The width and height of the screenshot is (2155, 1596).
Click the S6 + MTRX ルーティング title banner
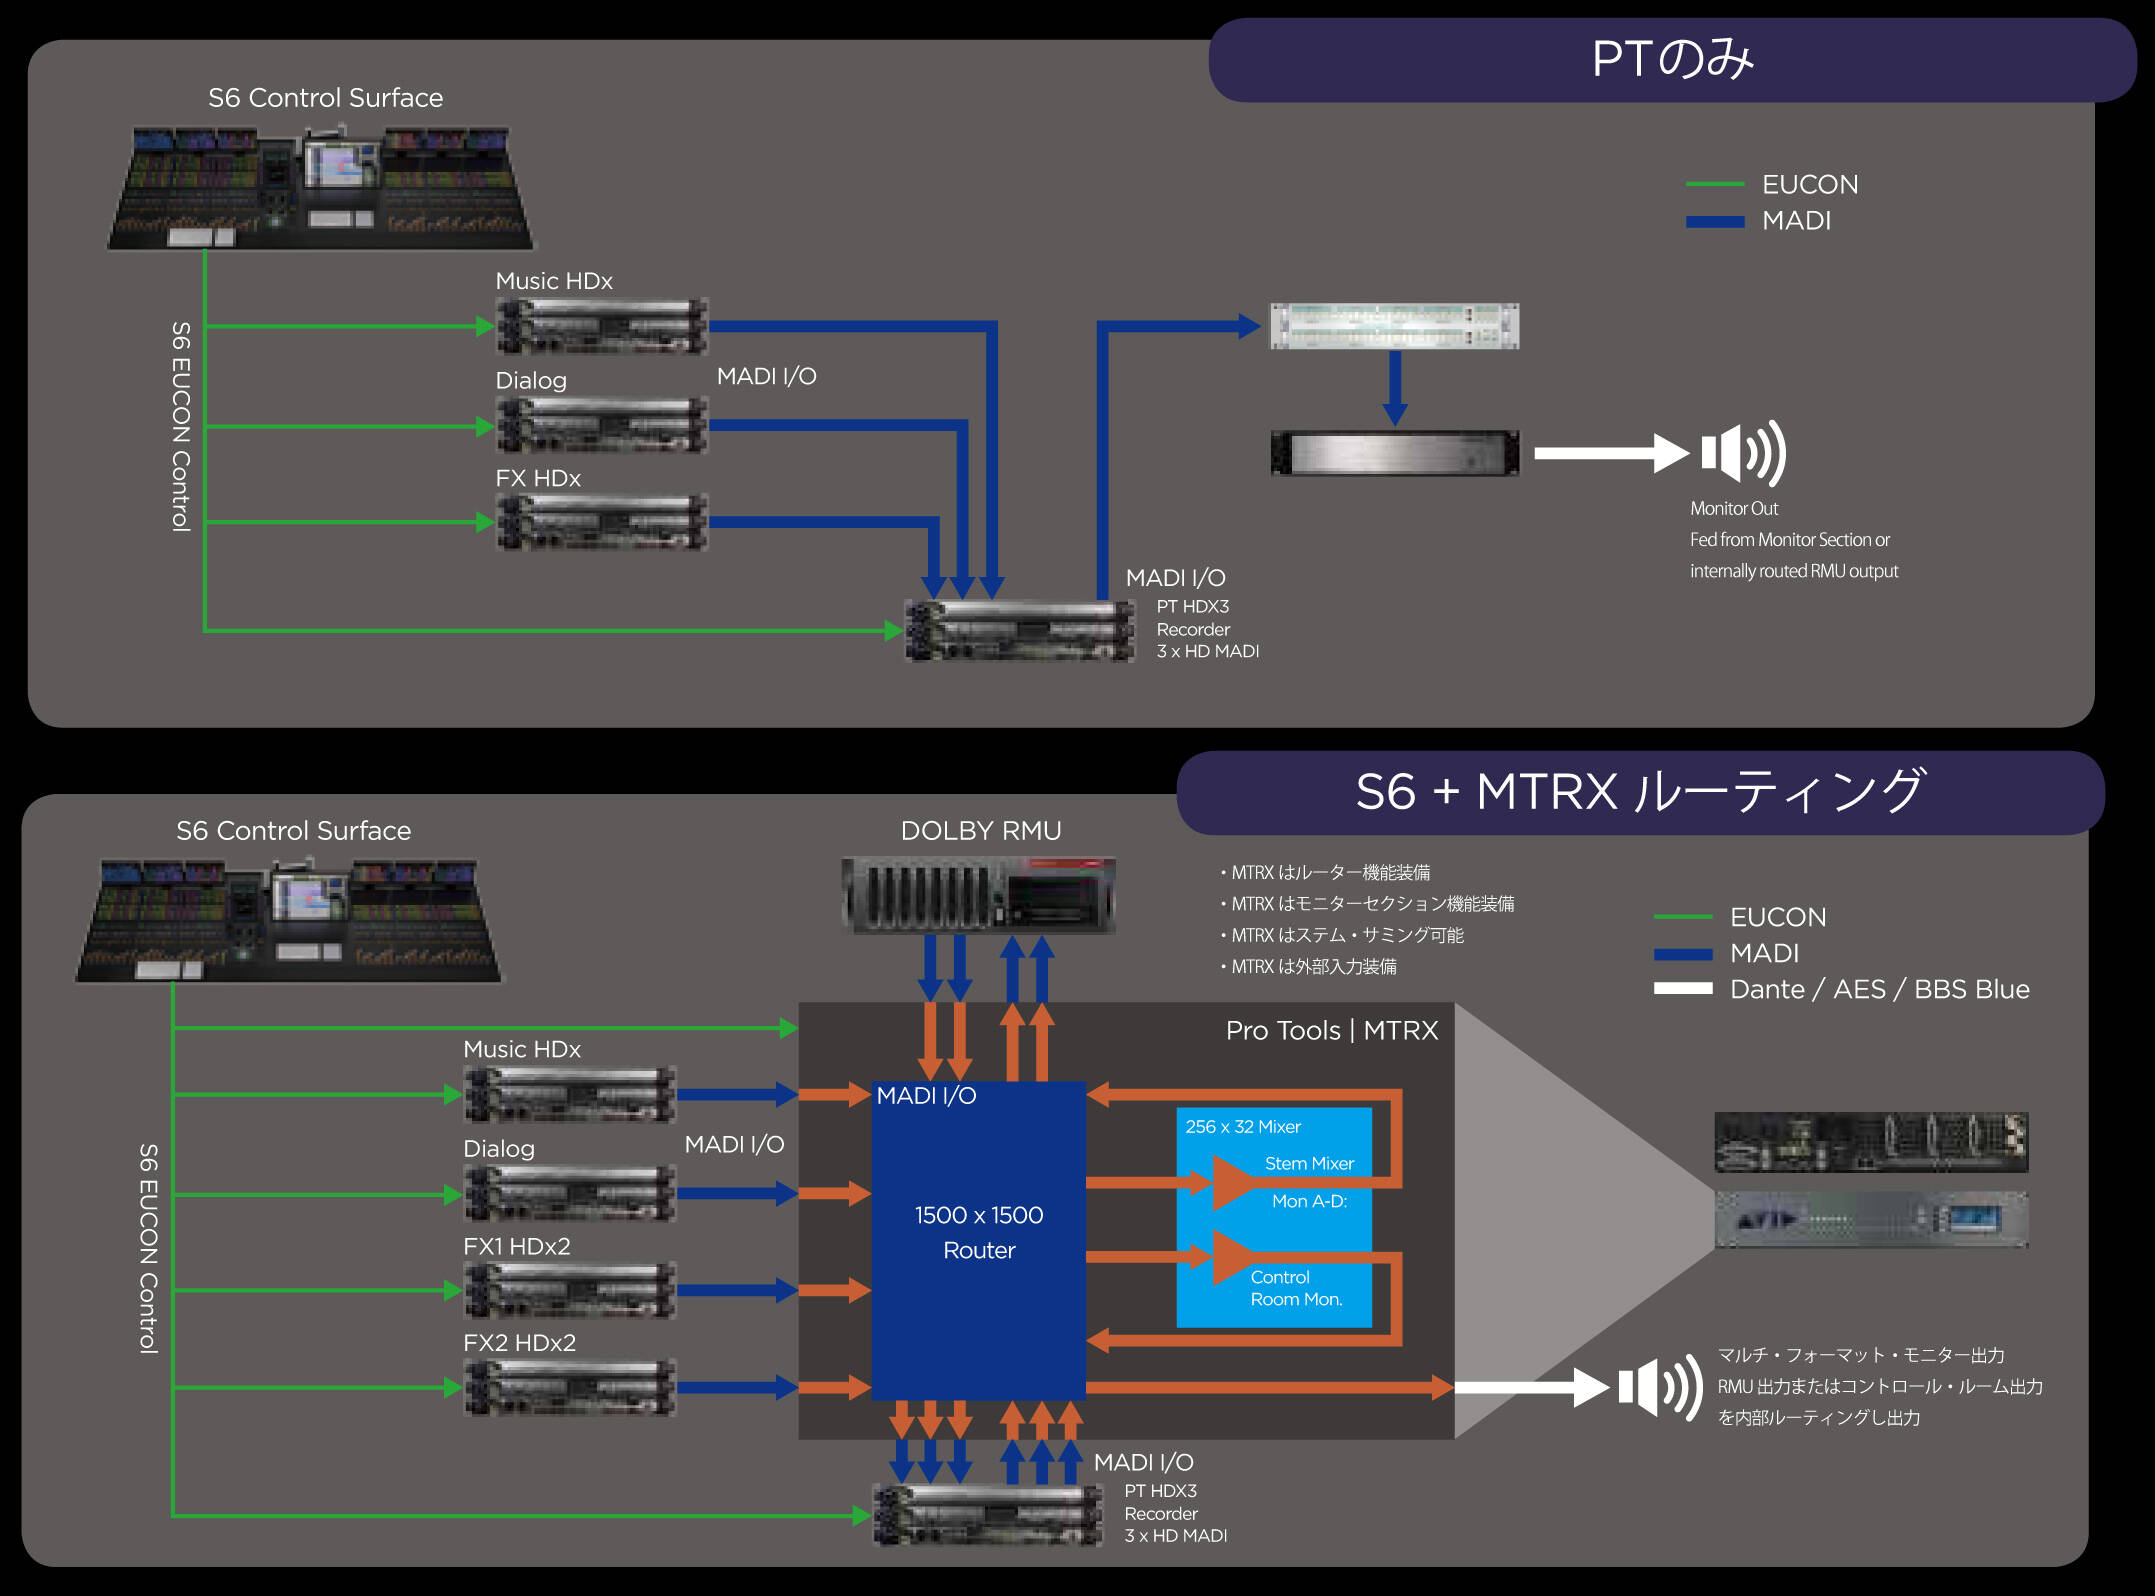1640,793
